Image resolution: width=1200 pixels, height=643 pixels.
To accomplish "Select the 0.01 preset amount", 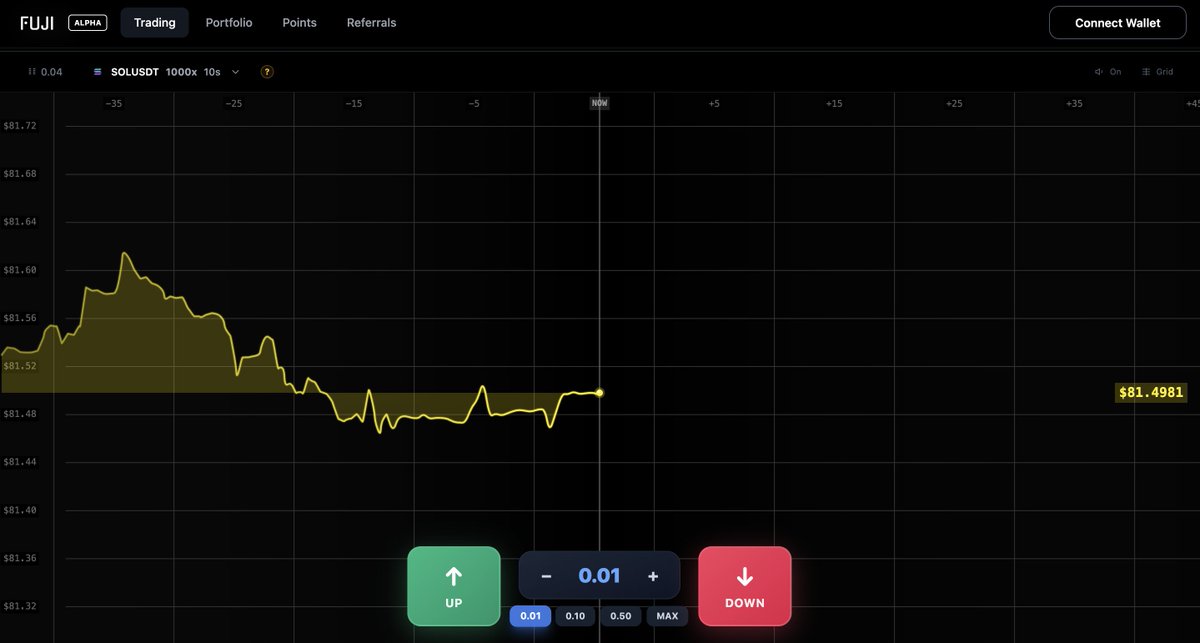I will 530,616.
